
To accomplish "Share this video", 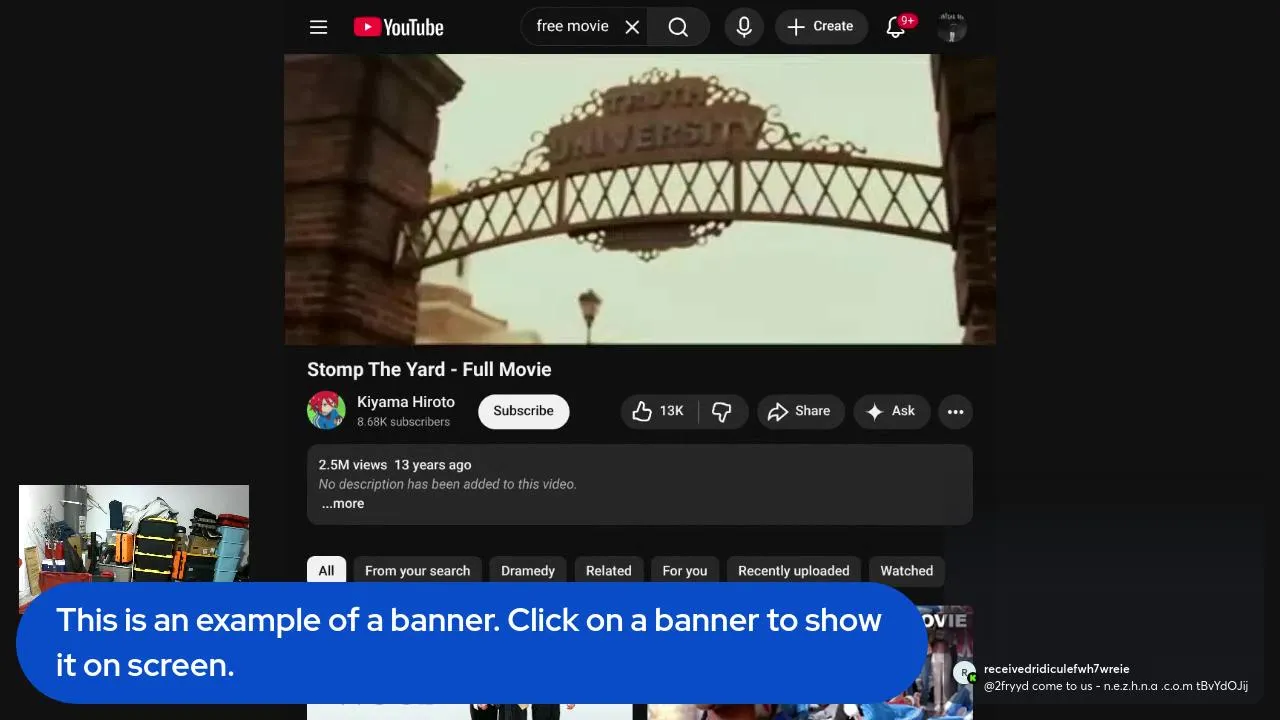I will 800,411.
